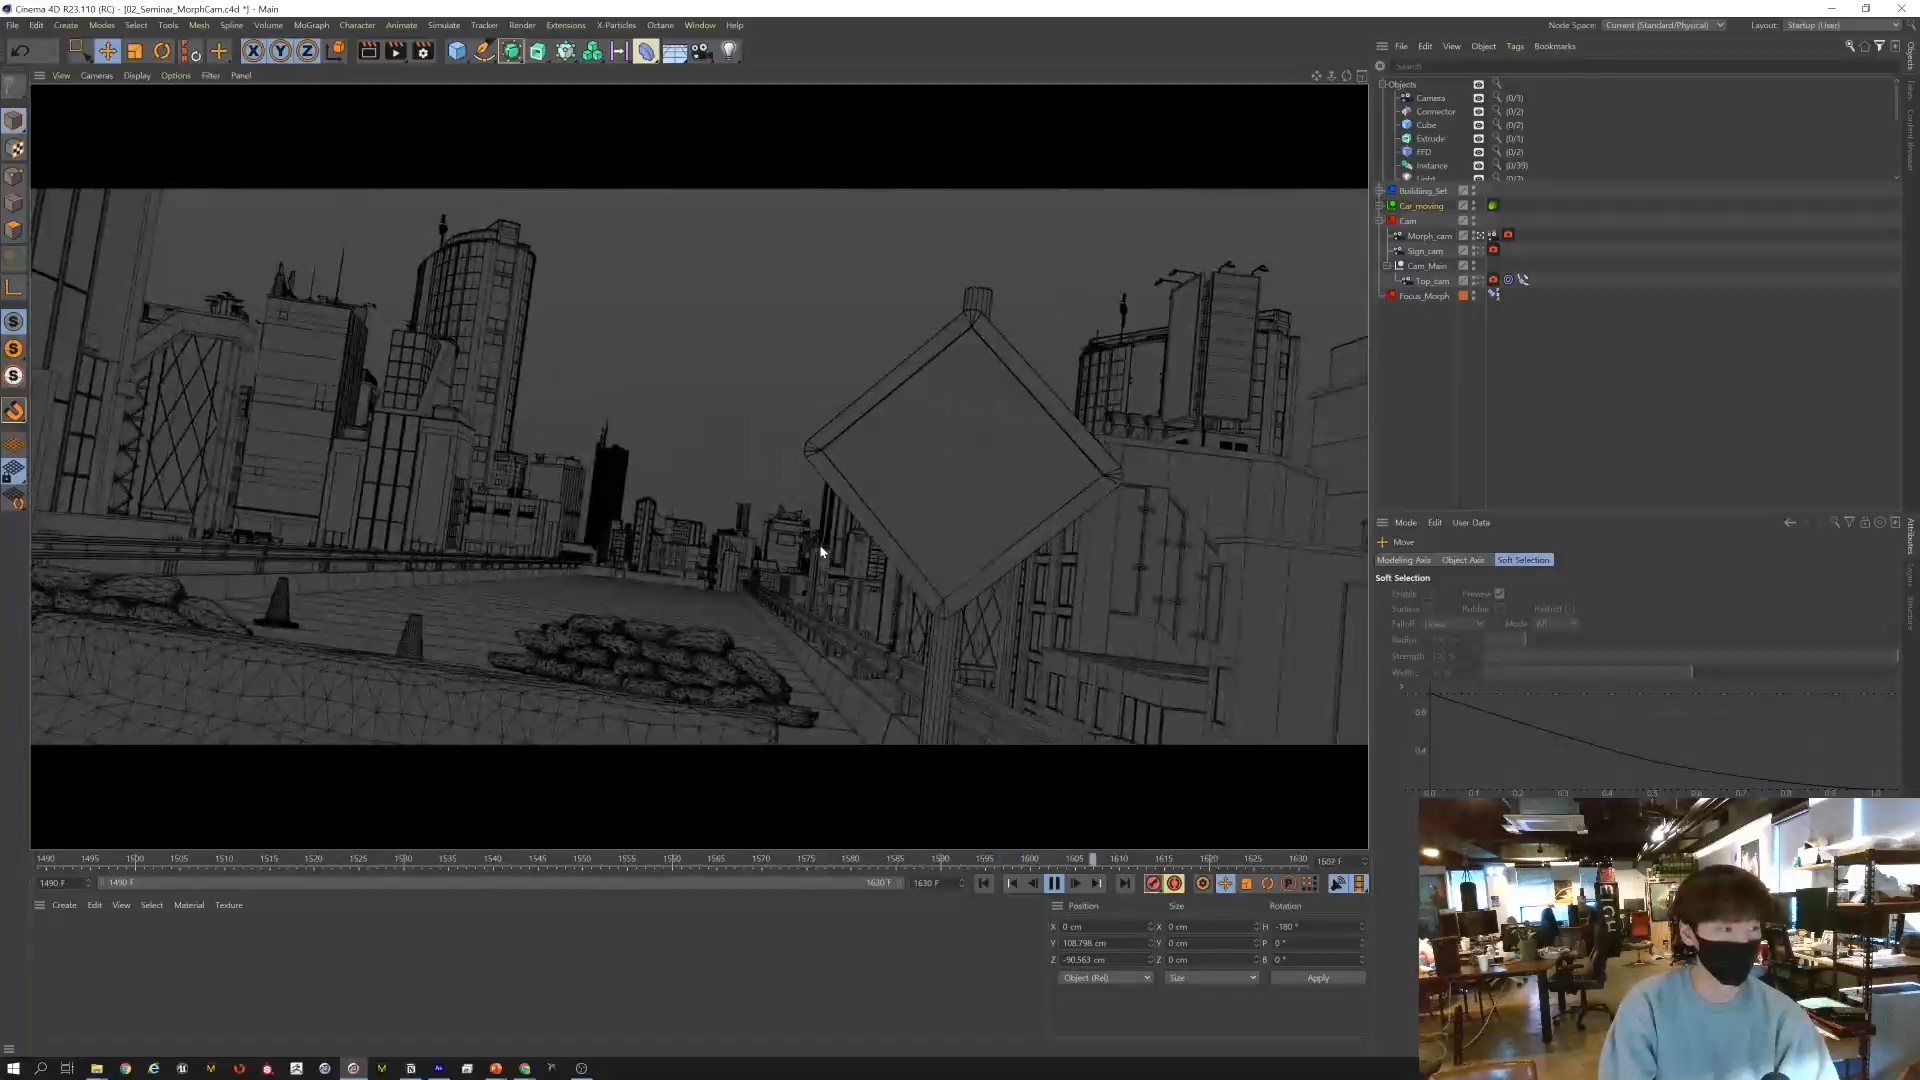
Task: Enable autokeying record button
Action: tap(1175, 884)
